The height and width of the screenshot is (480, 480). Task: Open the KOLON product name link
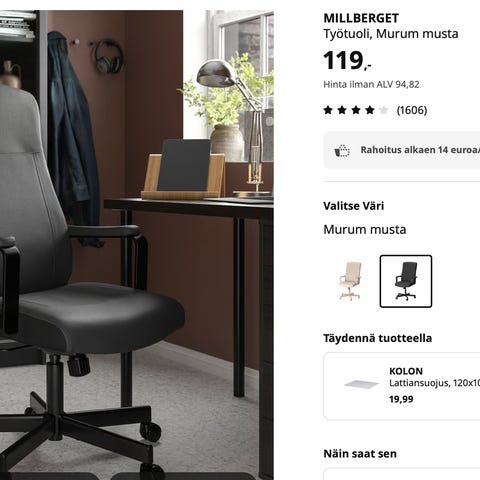tap(406, 371)
